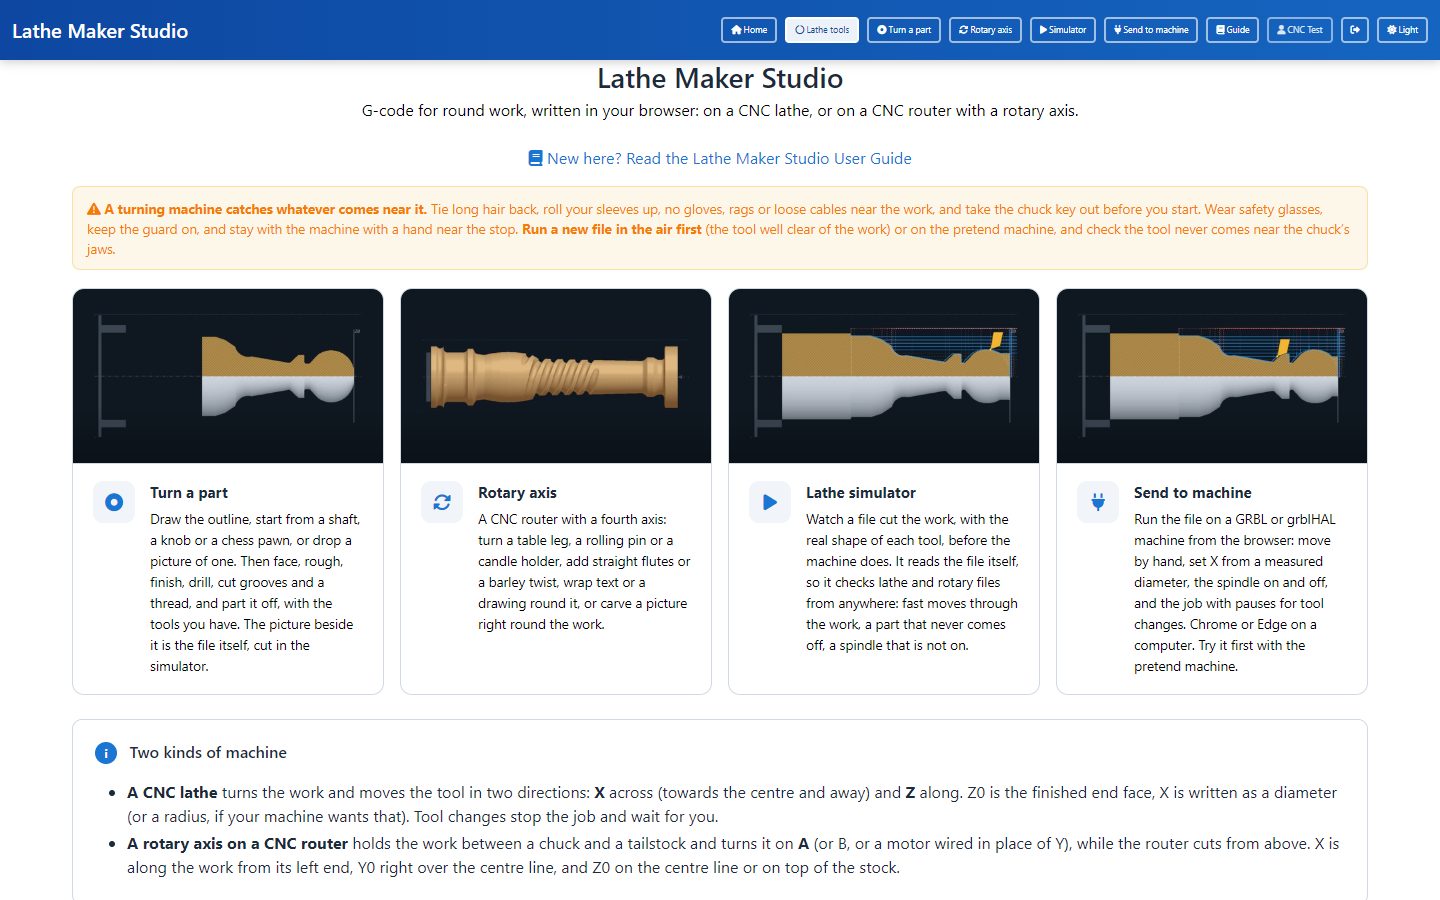Click the Send to machine card heading
The image size is (1440, 900).
[x=1193, y=493]
